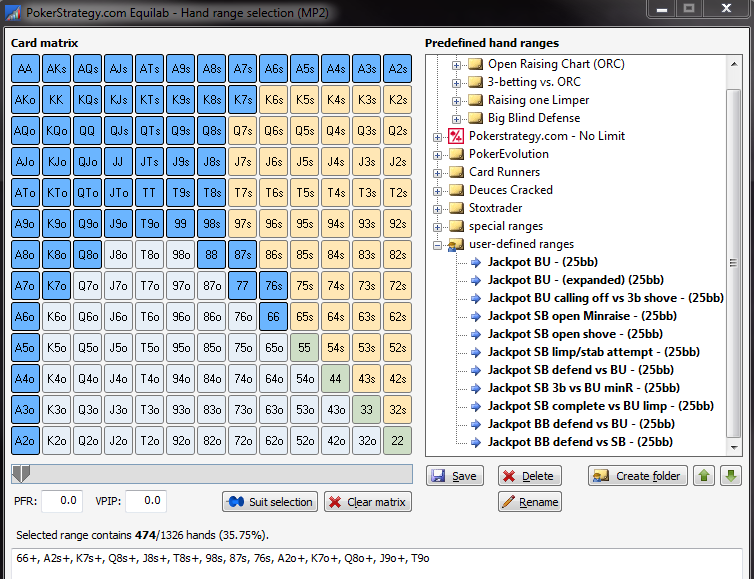Click in the VPIP input field

tap(146, 501)
